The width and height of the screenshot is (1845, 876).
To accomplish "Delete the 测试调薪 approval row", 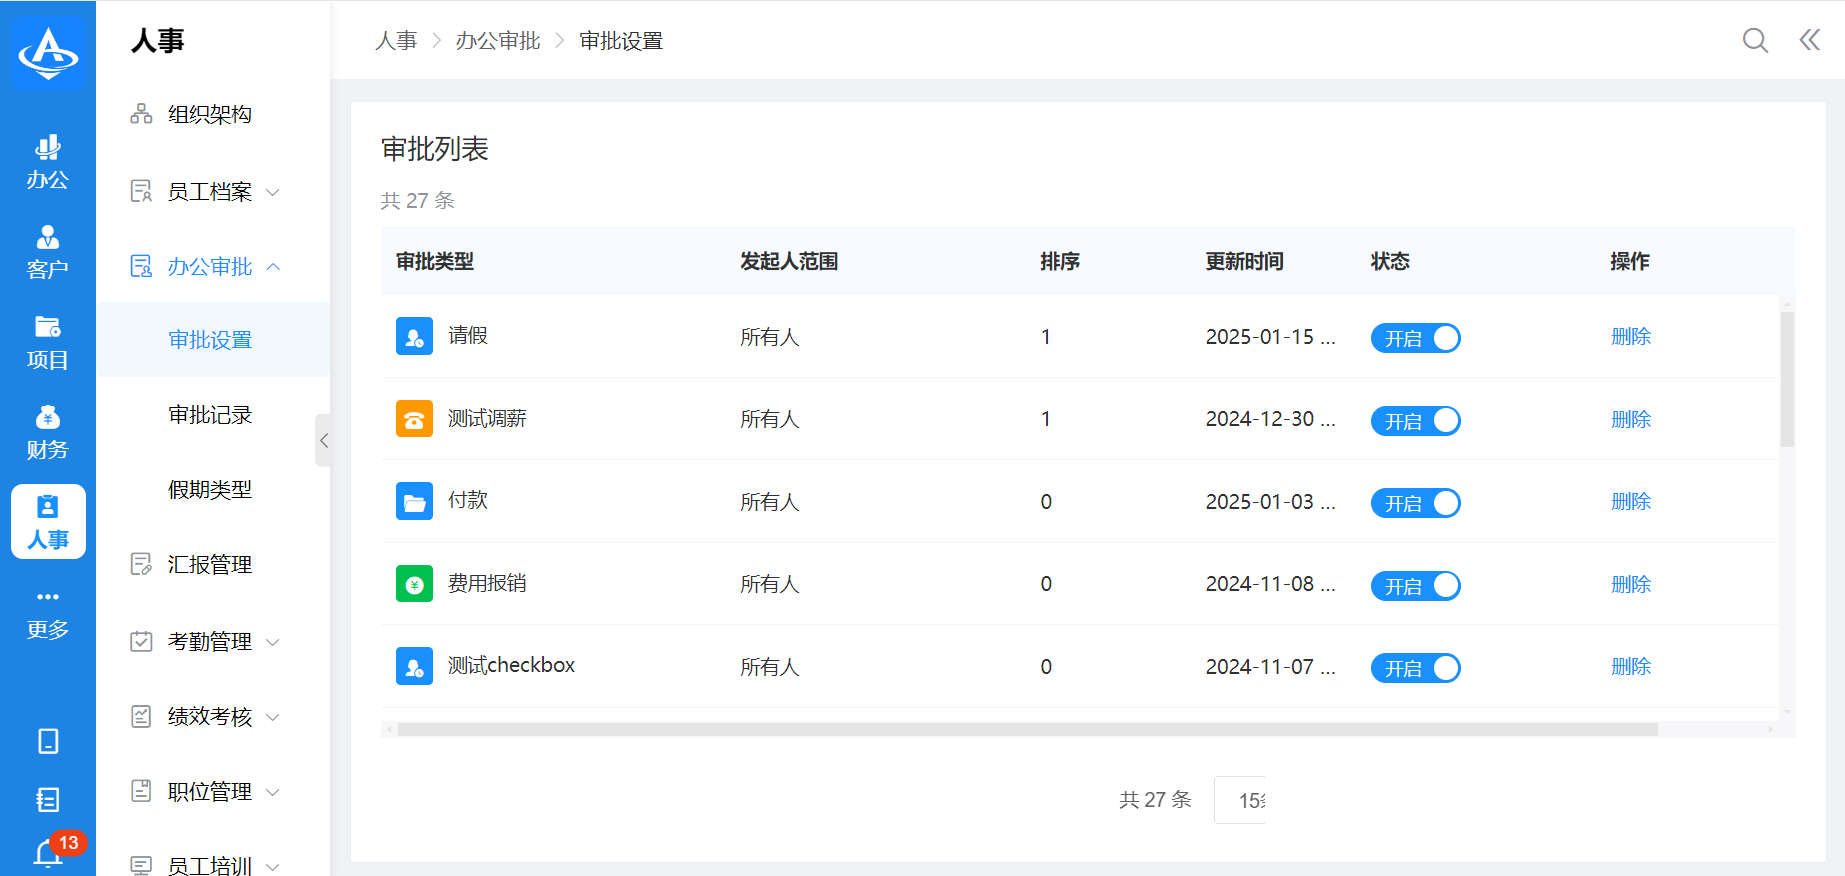I will pyautogui.click(x=1630, y=420).
